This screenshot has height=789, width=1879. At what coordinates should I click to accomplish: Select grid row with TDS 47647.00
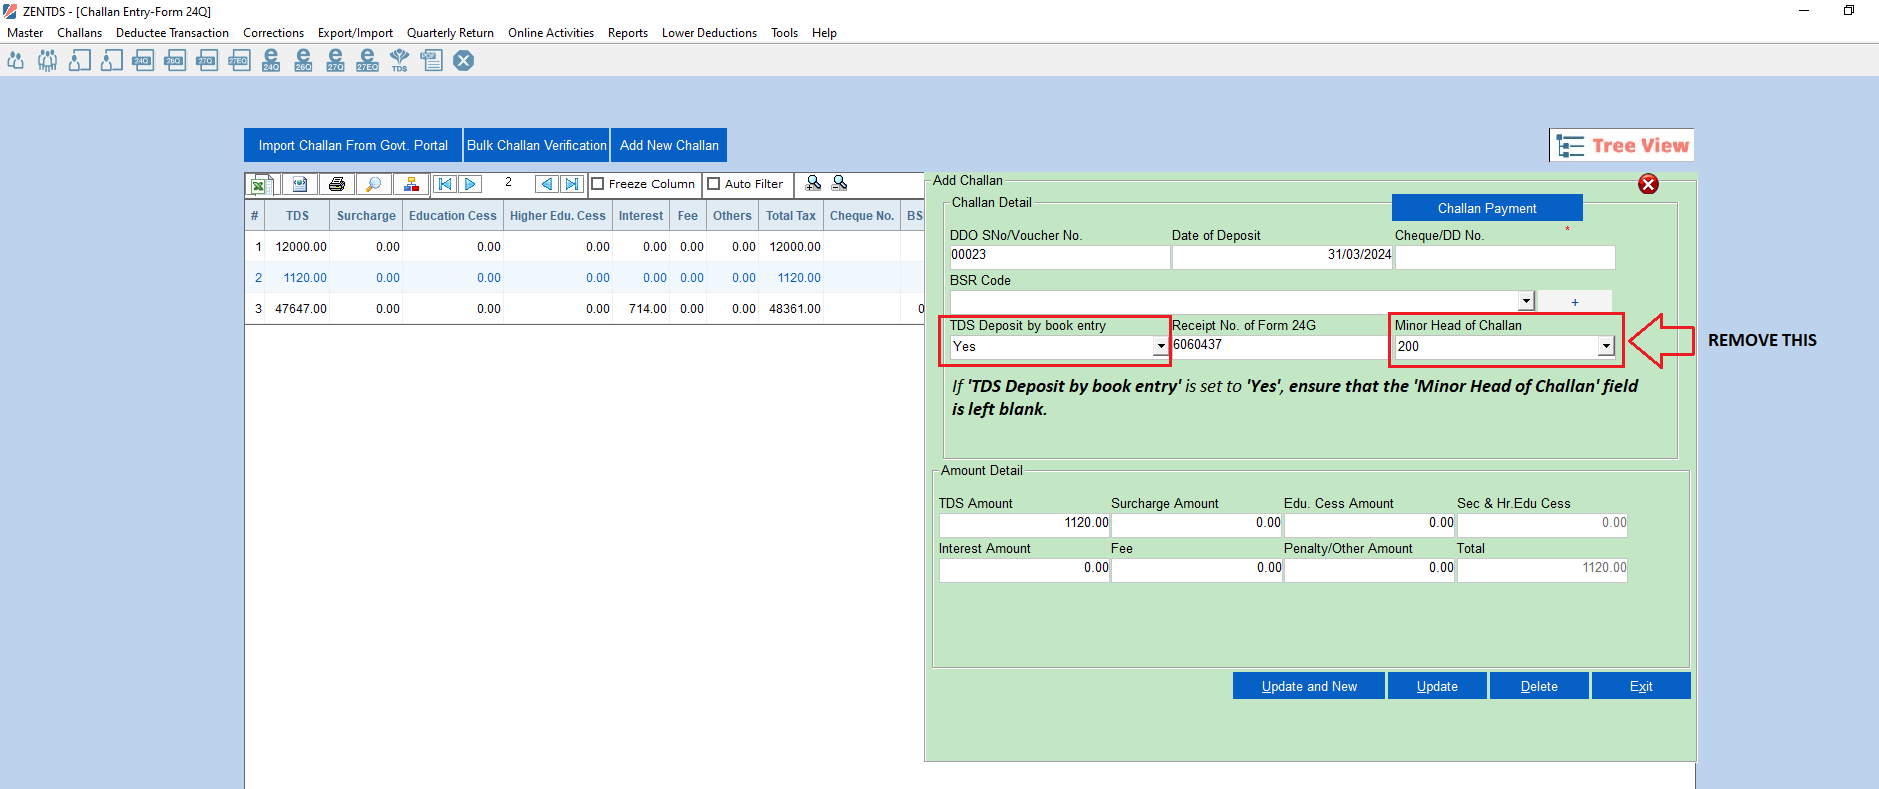585,309
